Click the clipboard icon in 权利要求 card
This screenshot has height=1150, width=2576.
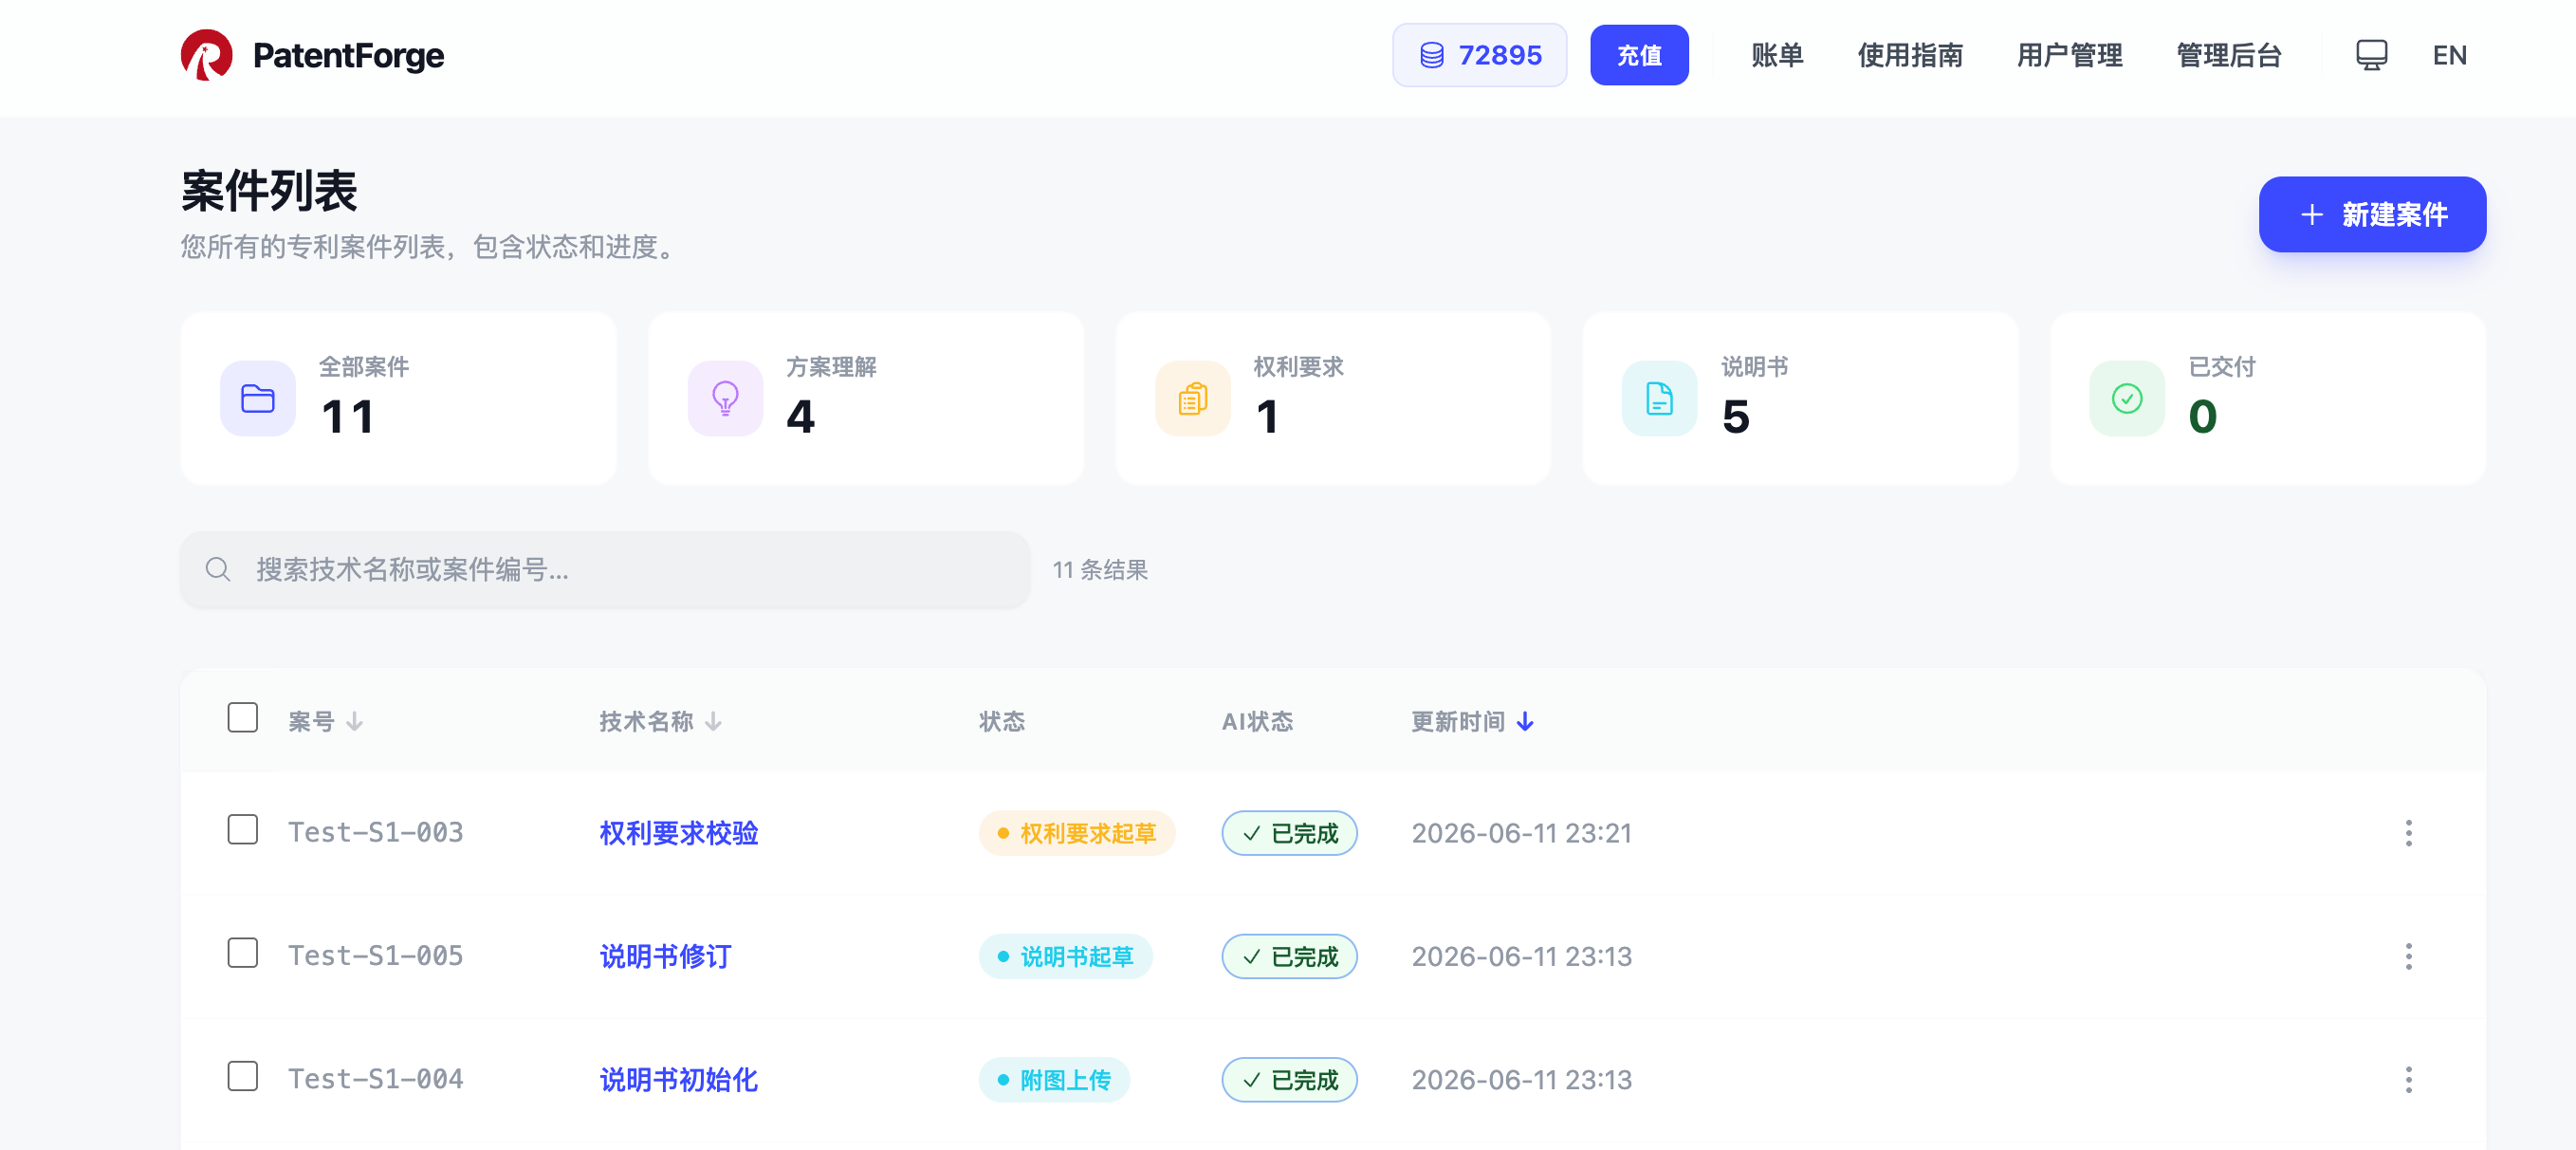point(1193,399)
